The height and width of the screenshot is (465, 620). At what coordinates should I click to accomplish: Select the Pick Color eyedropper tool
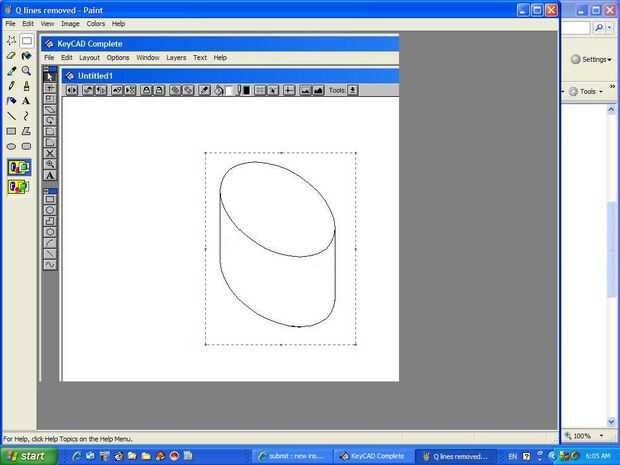click(11, 71)
